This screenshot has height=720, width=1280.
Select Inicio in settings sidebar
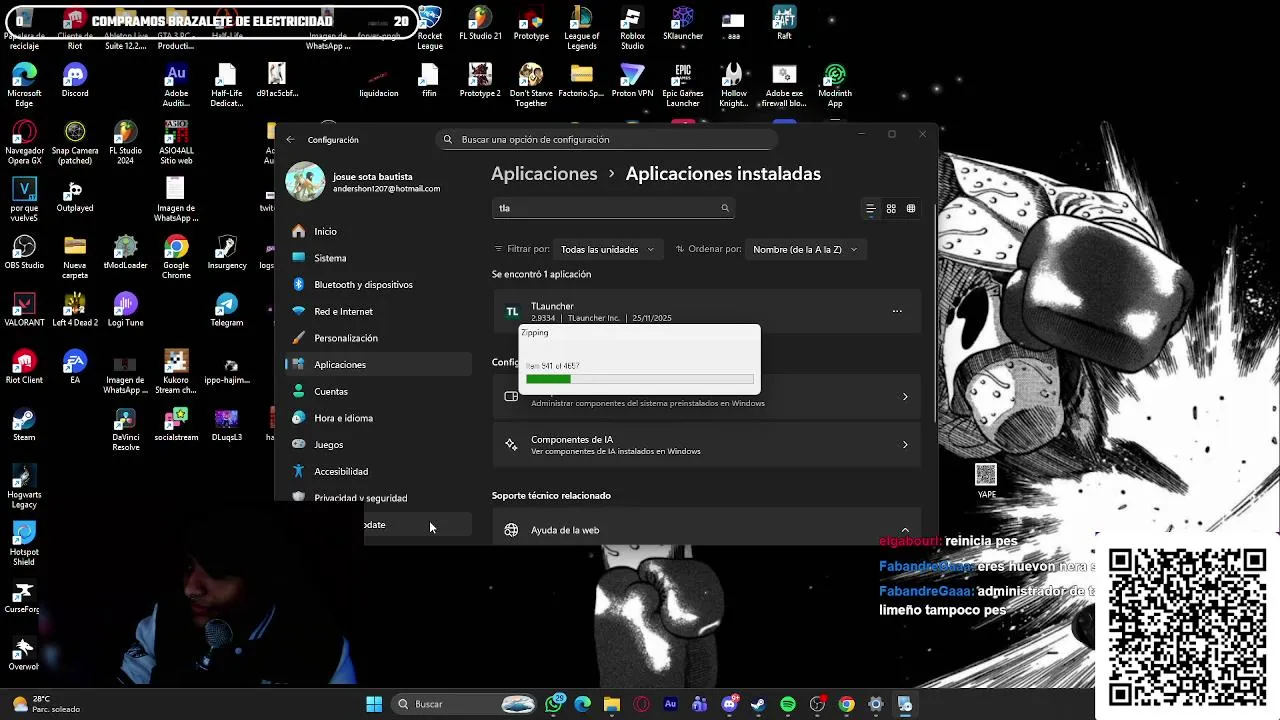(378, 231)
